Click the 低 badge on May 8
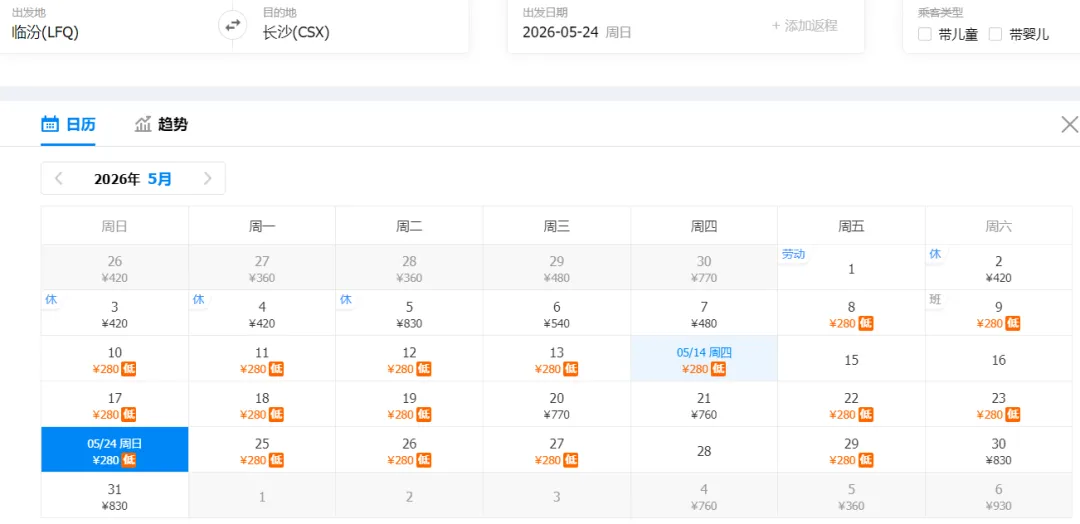The height and width of the screenshot is (524, 1080). pos(866,323)
